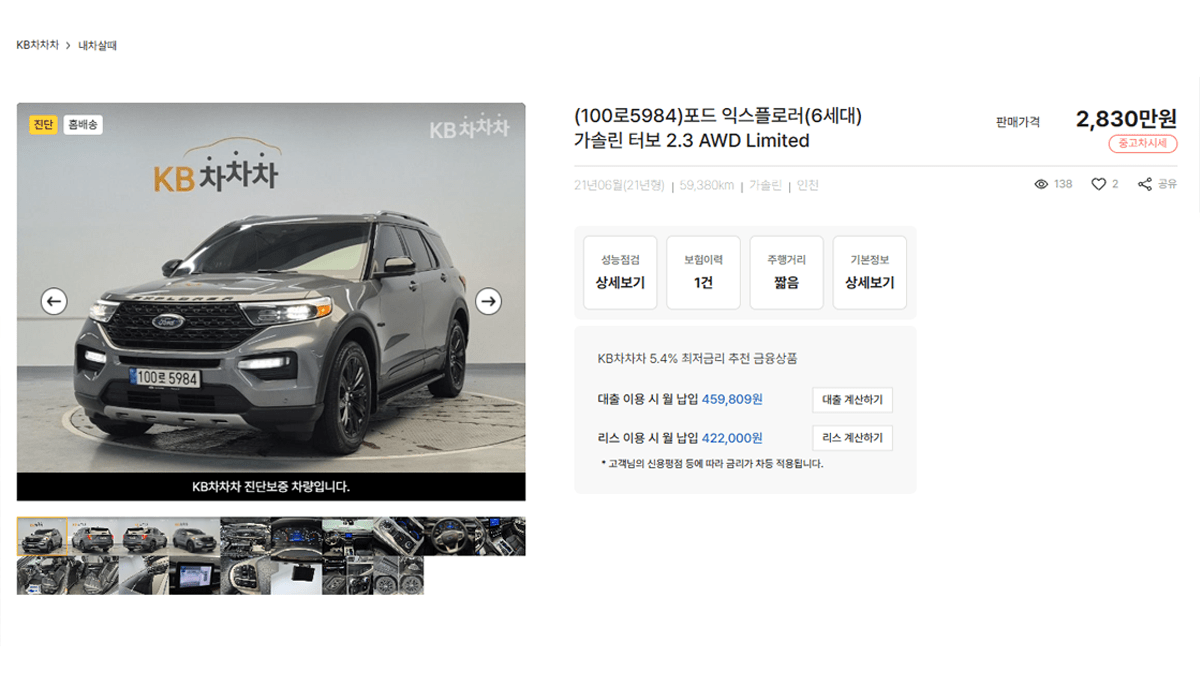Viewport: 1200px width, 675px height.
Task: Select the wheels thumbnail
Action: [x=398, y=575]
